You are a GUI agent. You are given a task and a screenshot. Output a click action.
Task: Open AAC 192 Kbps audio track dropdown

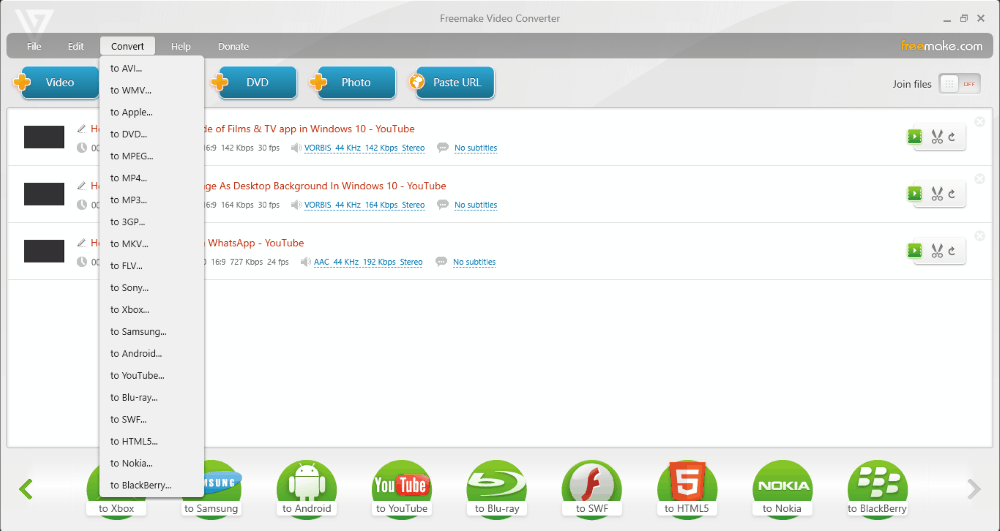pyautogui.click(x=368, y=262)
